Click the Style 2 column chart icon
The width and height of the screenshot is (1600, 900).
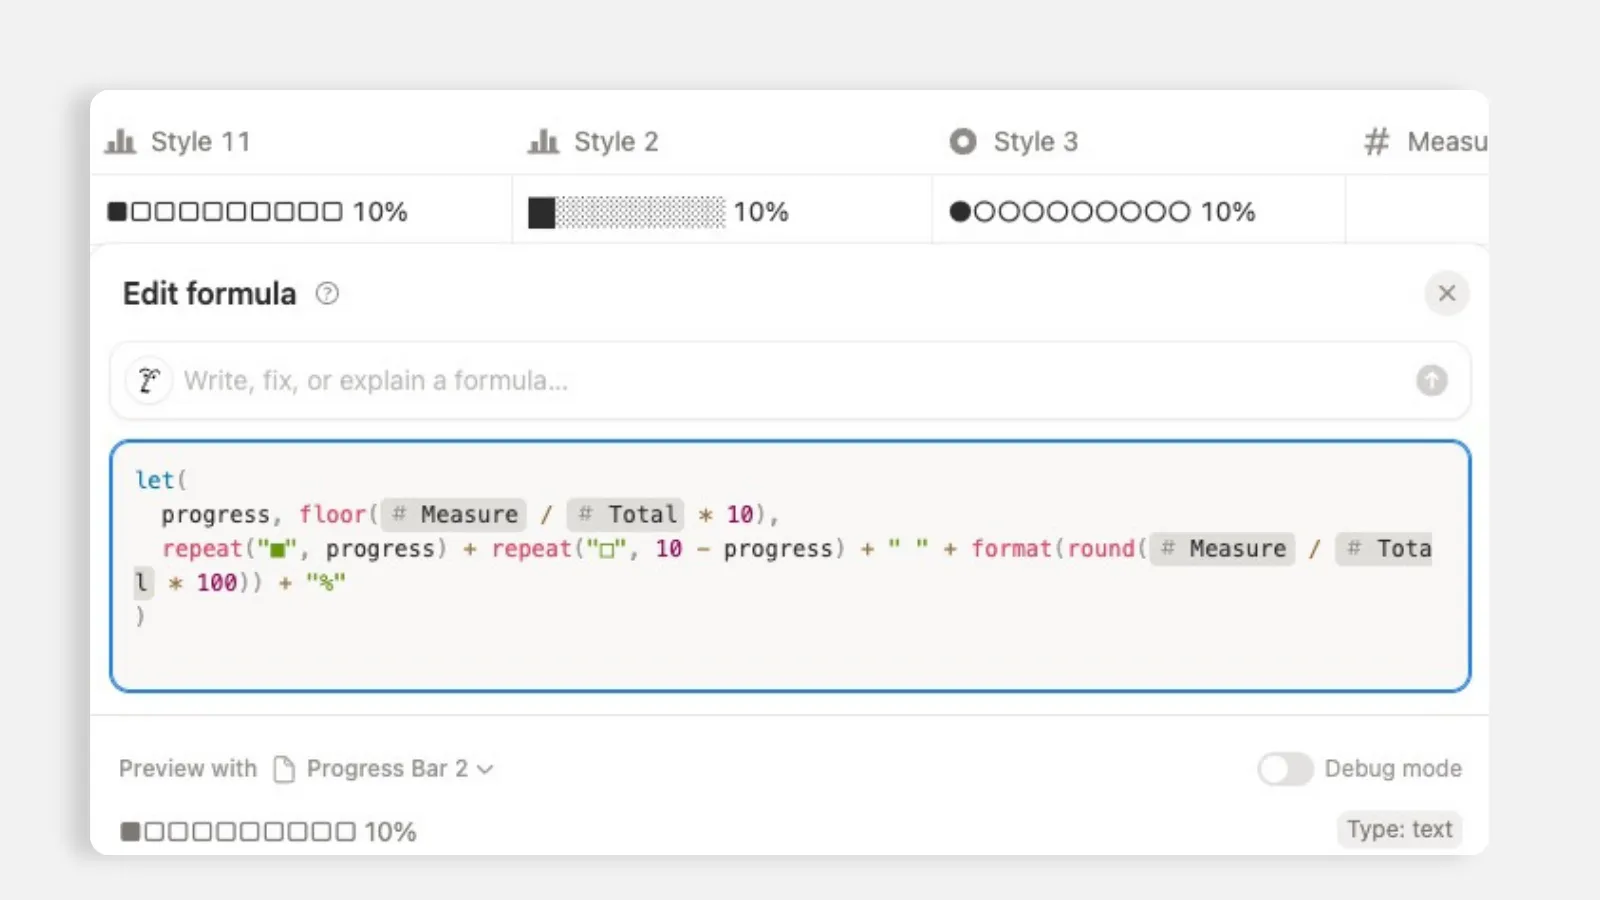coord(543,141)
